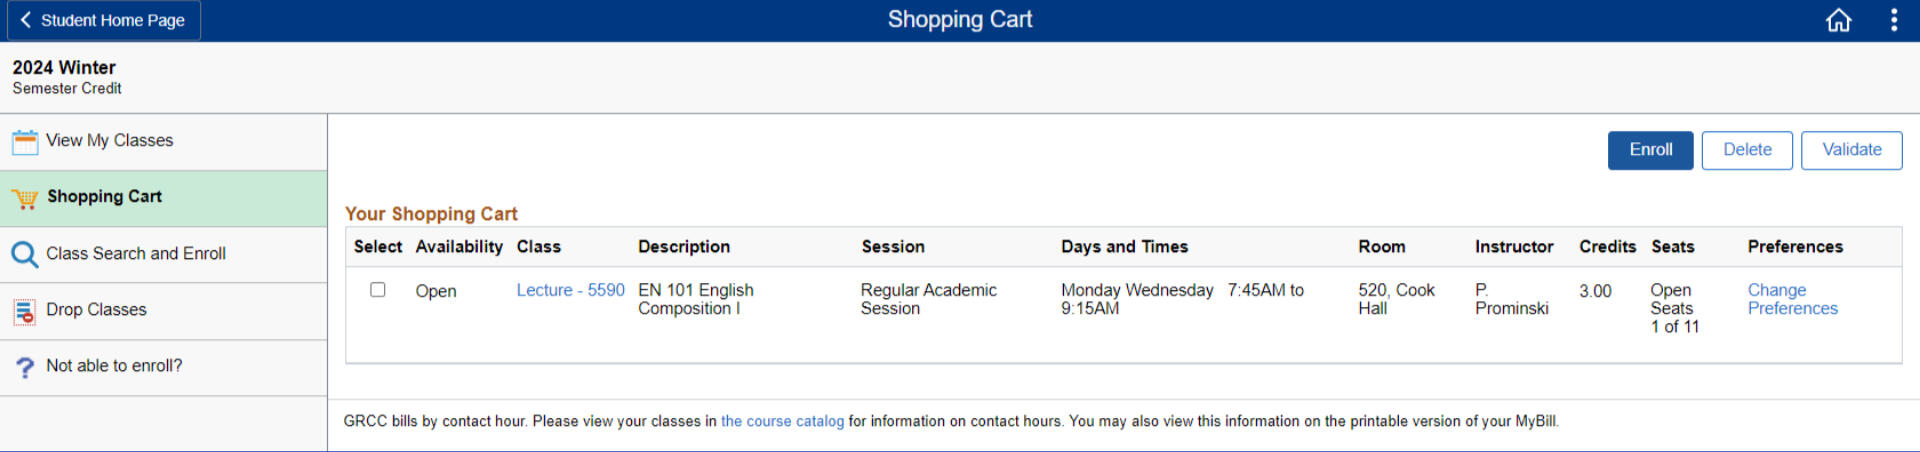The width and height of the screenshot is (1920, 452).
Task: Click the Class Search magnifier icon
Action: click(x=25, y=254)
